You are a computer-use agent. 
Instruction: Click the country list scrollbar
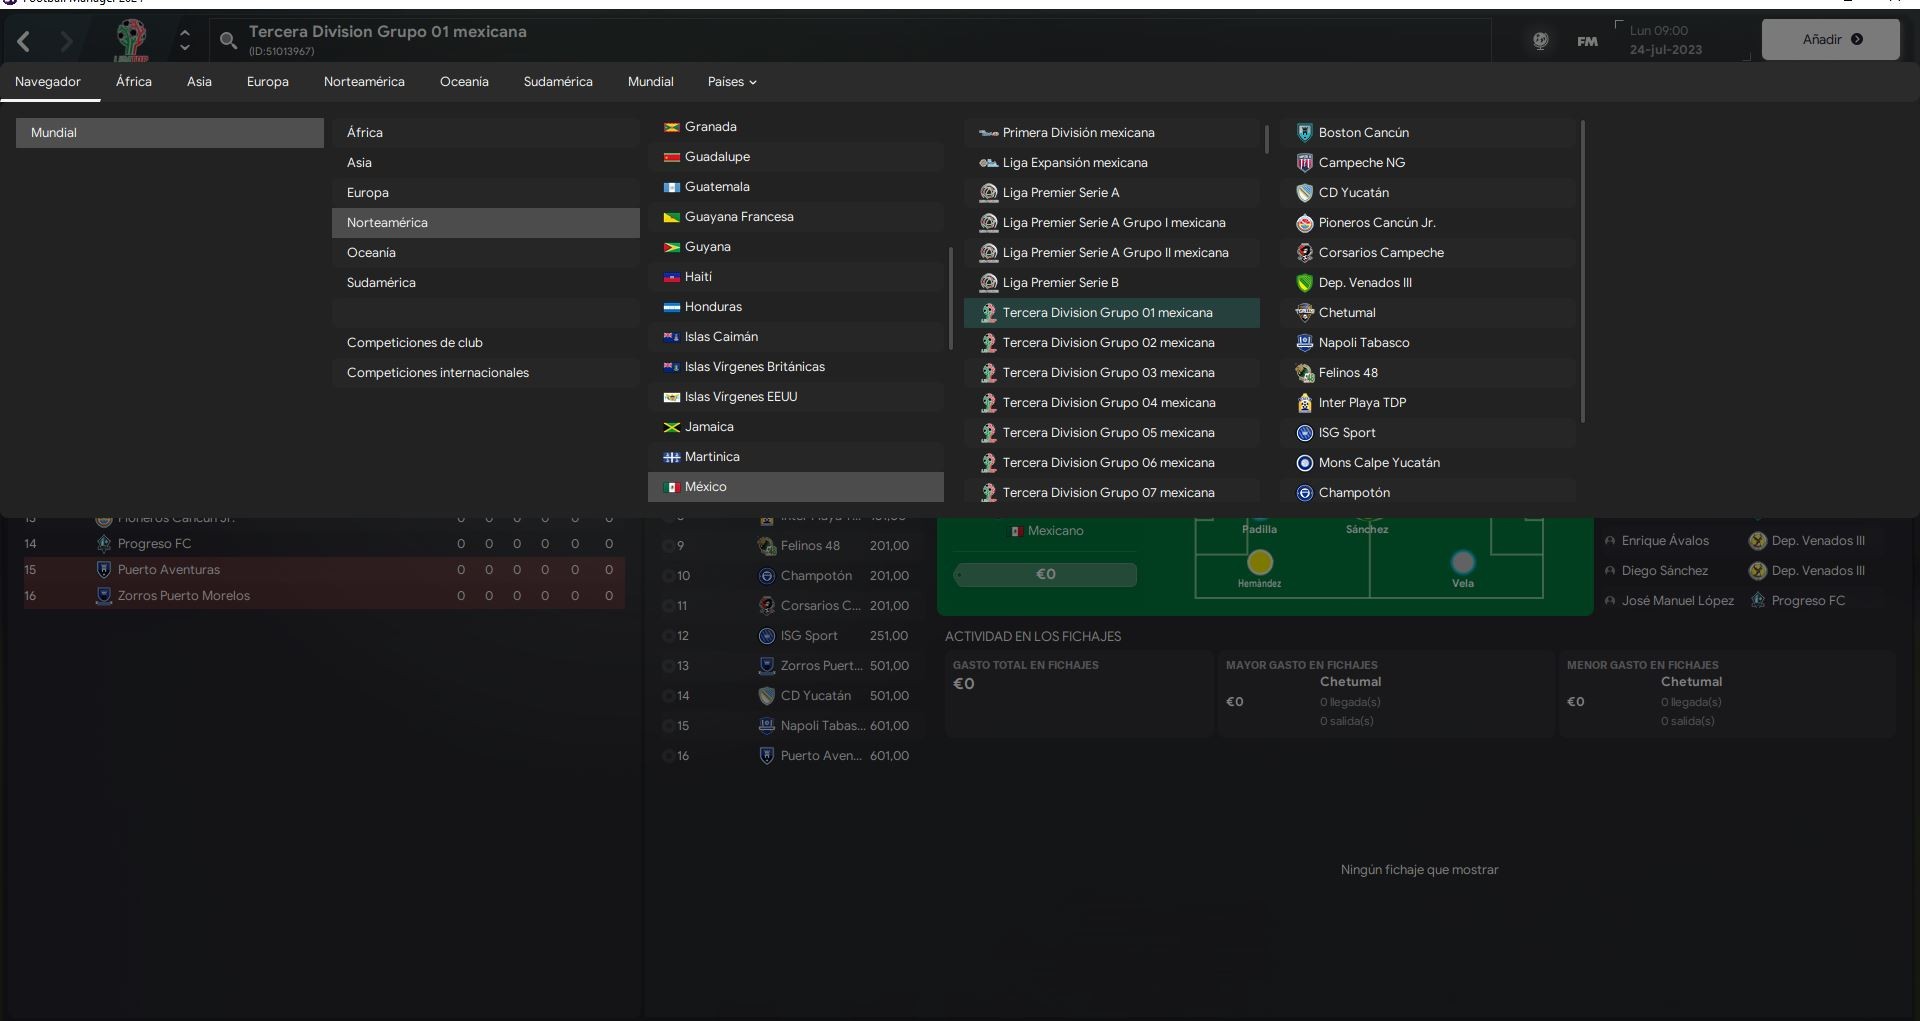point(950,298)
